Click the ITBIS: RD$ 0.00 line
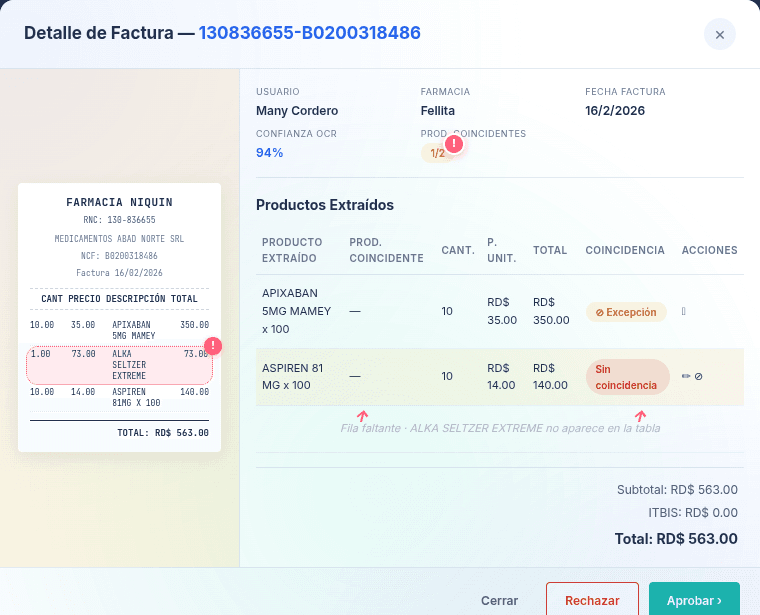The image size is (760, 615). tap(693, 512)
